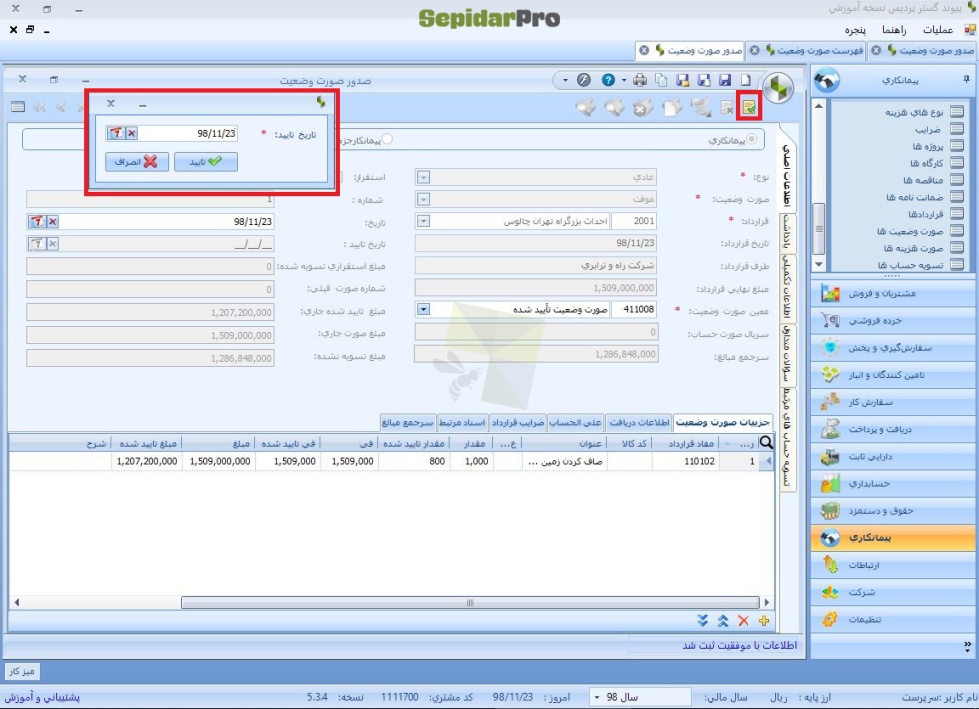Click the horizontal scrollbar of details grid
The width and height of the screenshot is (979, 709).
coord(470,602)
